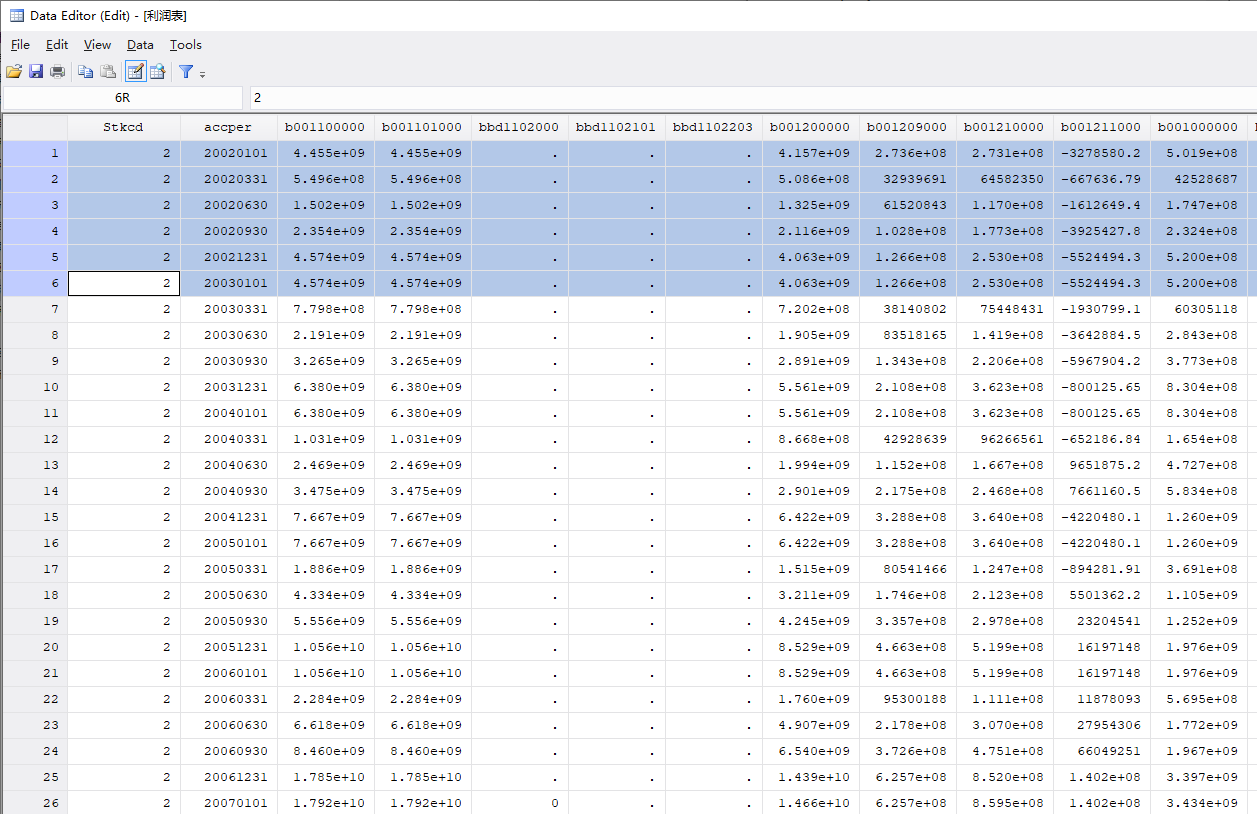Select row number 26 header
Viewport: 1257px width, 814px height.
coord(34,803)
